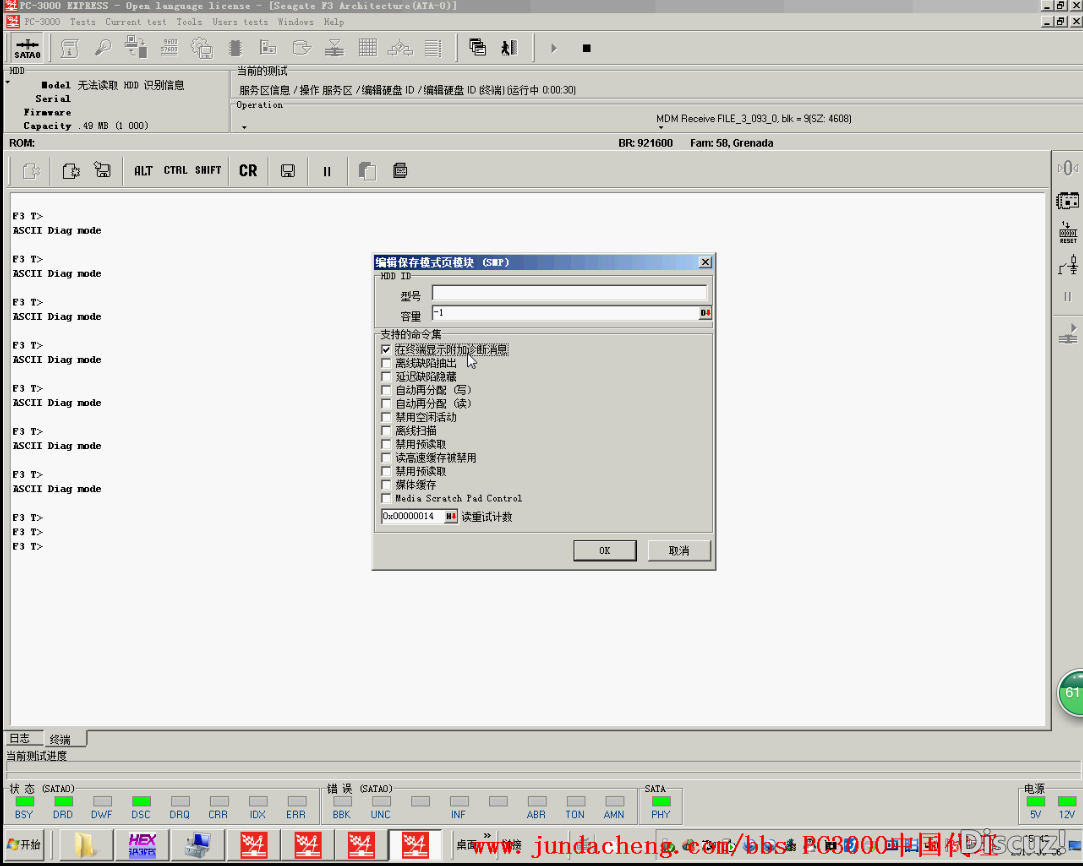Viewport: 1083px width, 866px height.
Task: Click the SATA0 port button
Action: point(27,48)
